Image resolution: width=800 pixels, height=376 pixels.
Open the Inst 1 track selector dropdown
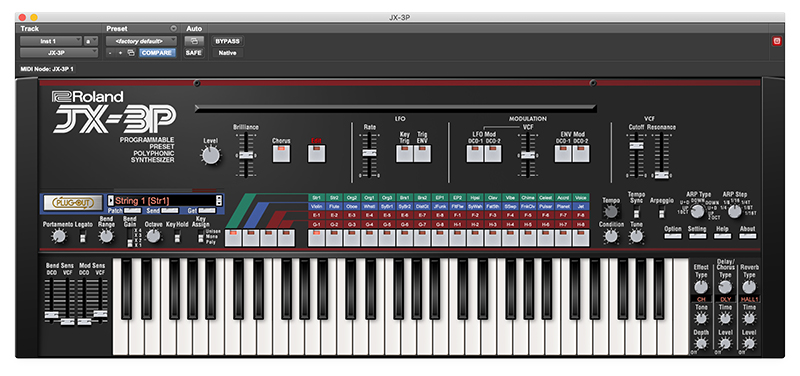(51, 41)
